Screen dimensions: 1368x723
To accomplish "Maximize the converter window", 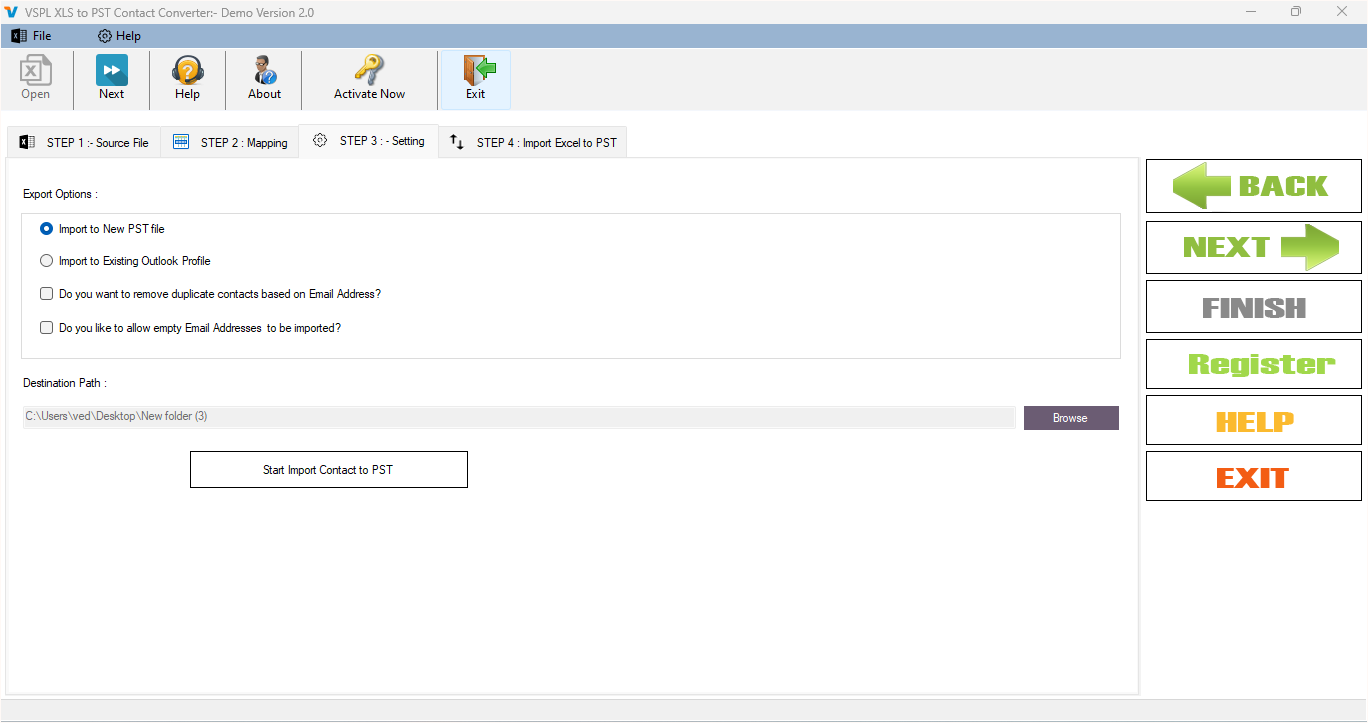I will pyautogui.click(x=1296, y=12).
